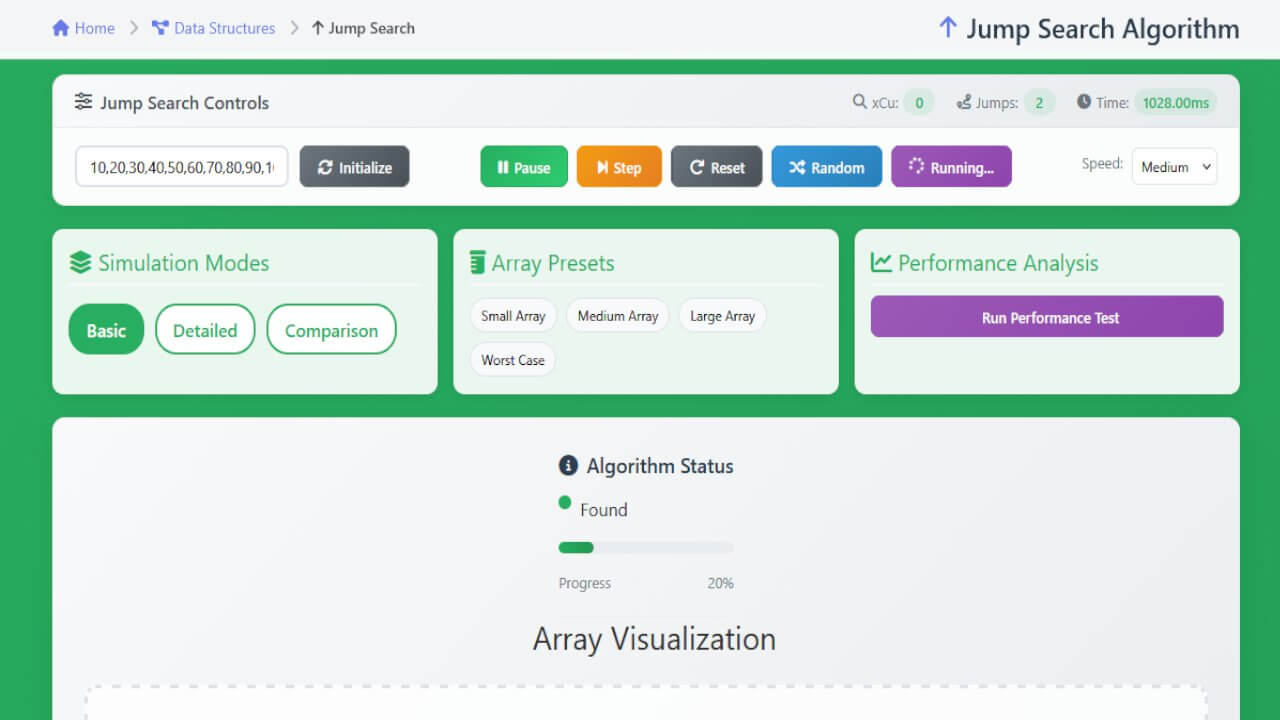Click the green progress bar showing 20%

576,547
